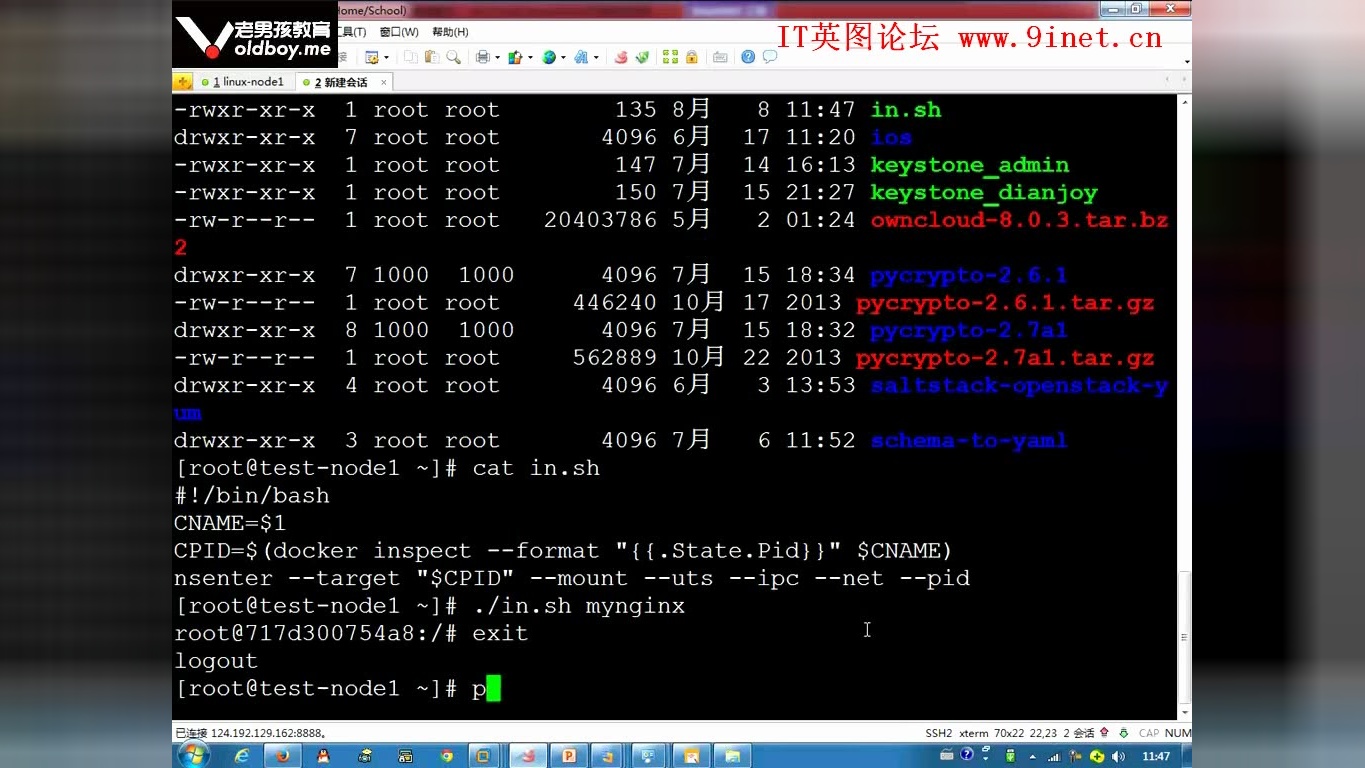Image resolution: width=1365 pixels, height=768 pixels.
Task: Close the 新建会话 tab
Action: (x=382, y=82)
